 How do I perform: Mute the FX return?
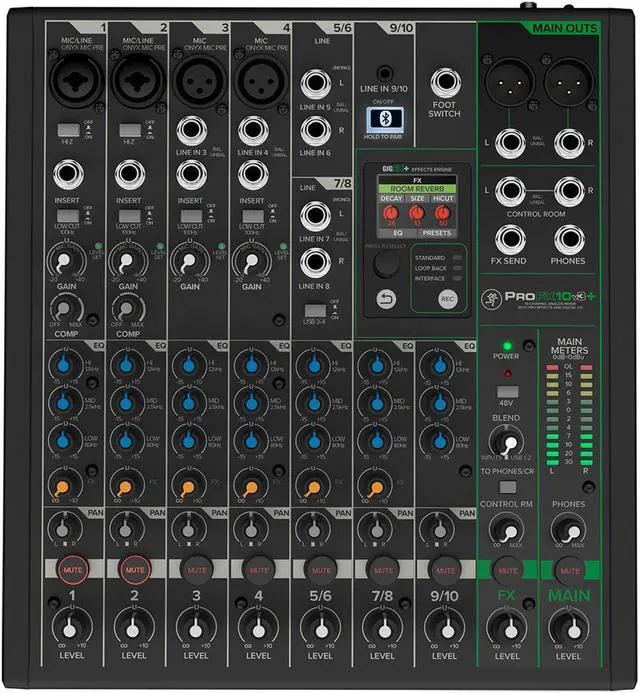[x=507, y=571]
